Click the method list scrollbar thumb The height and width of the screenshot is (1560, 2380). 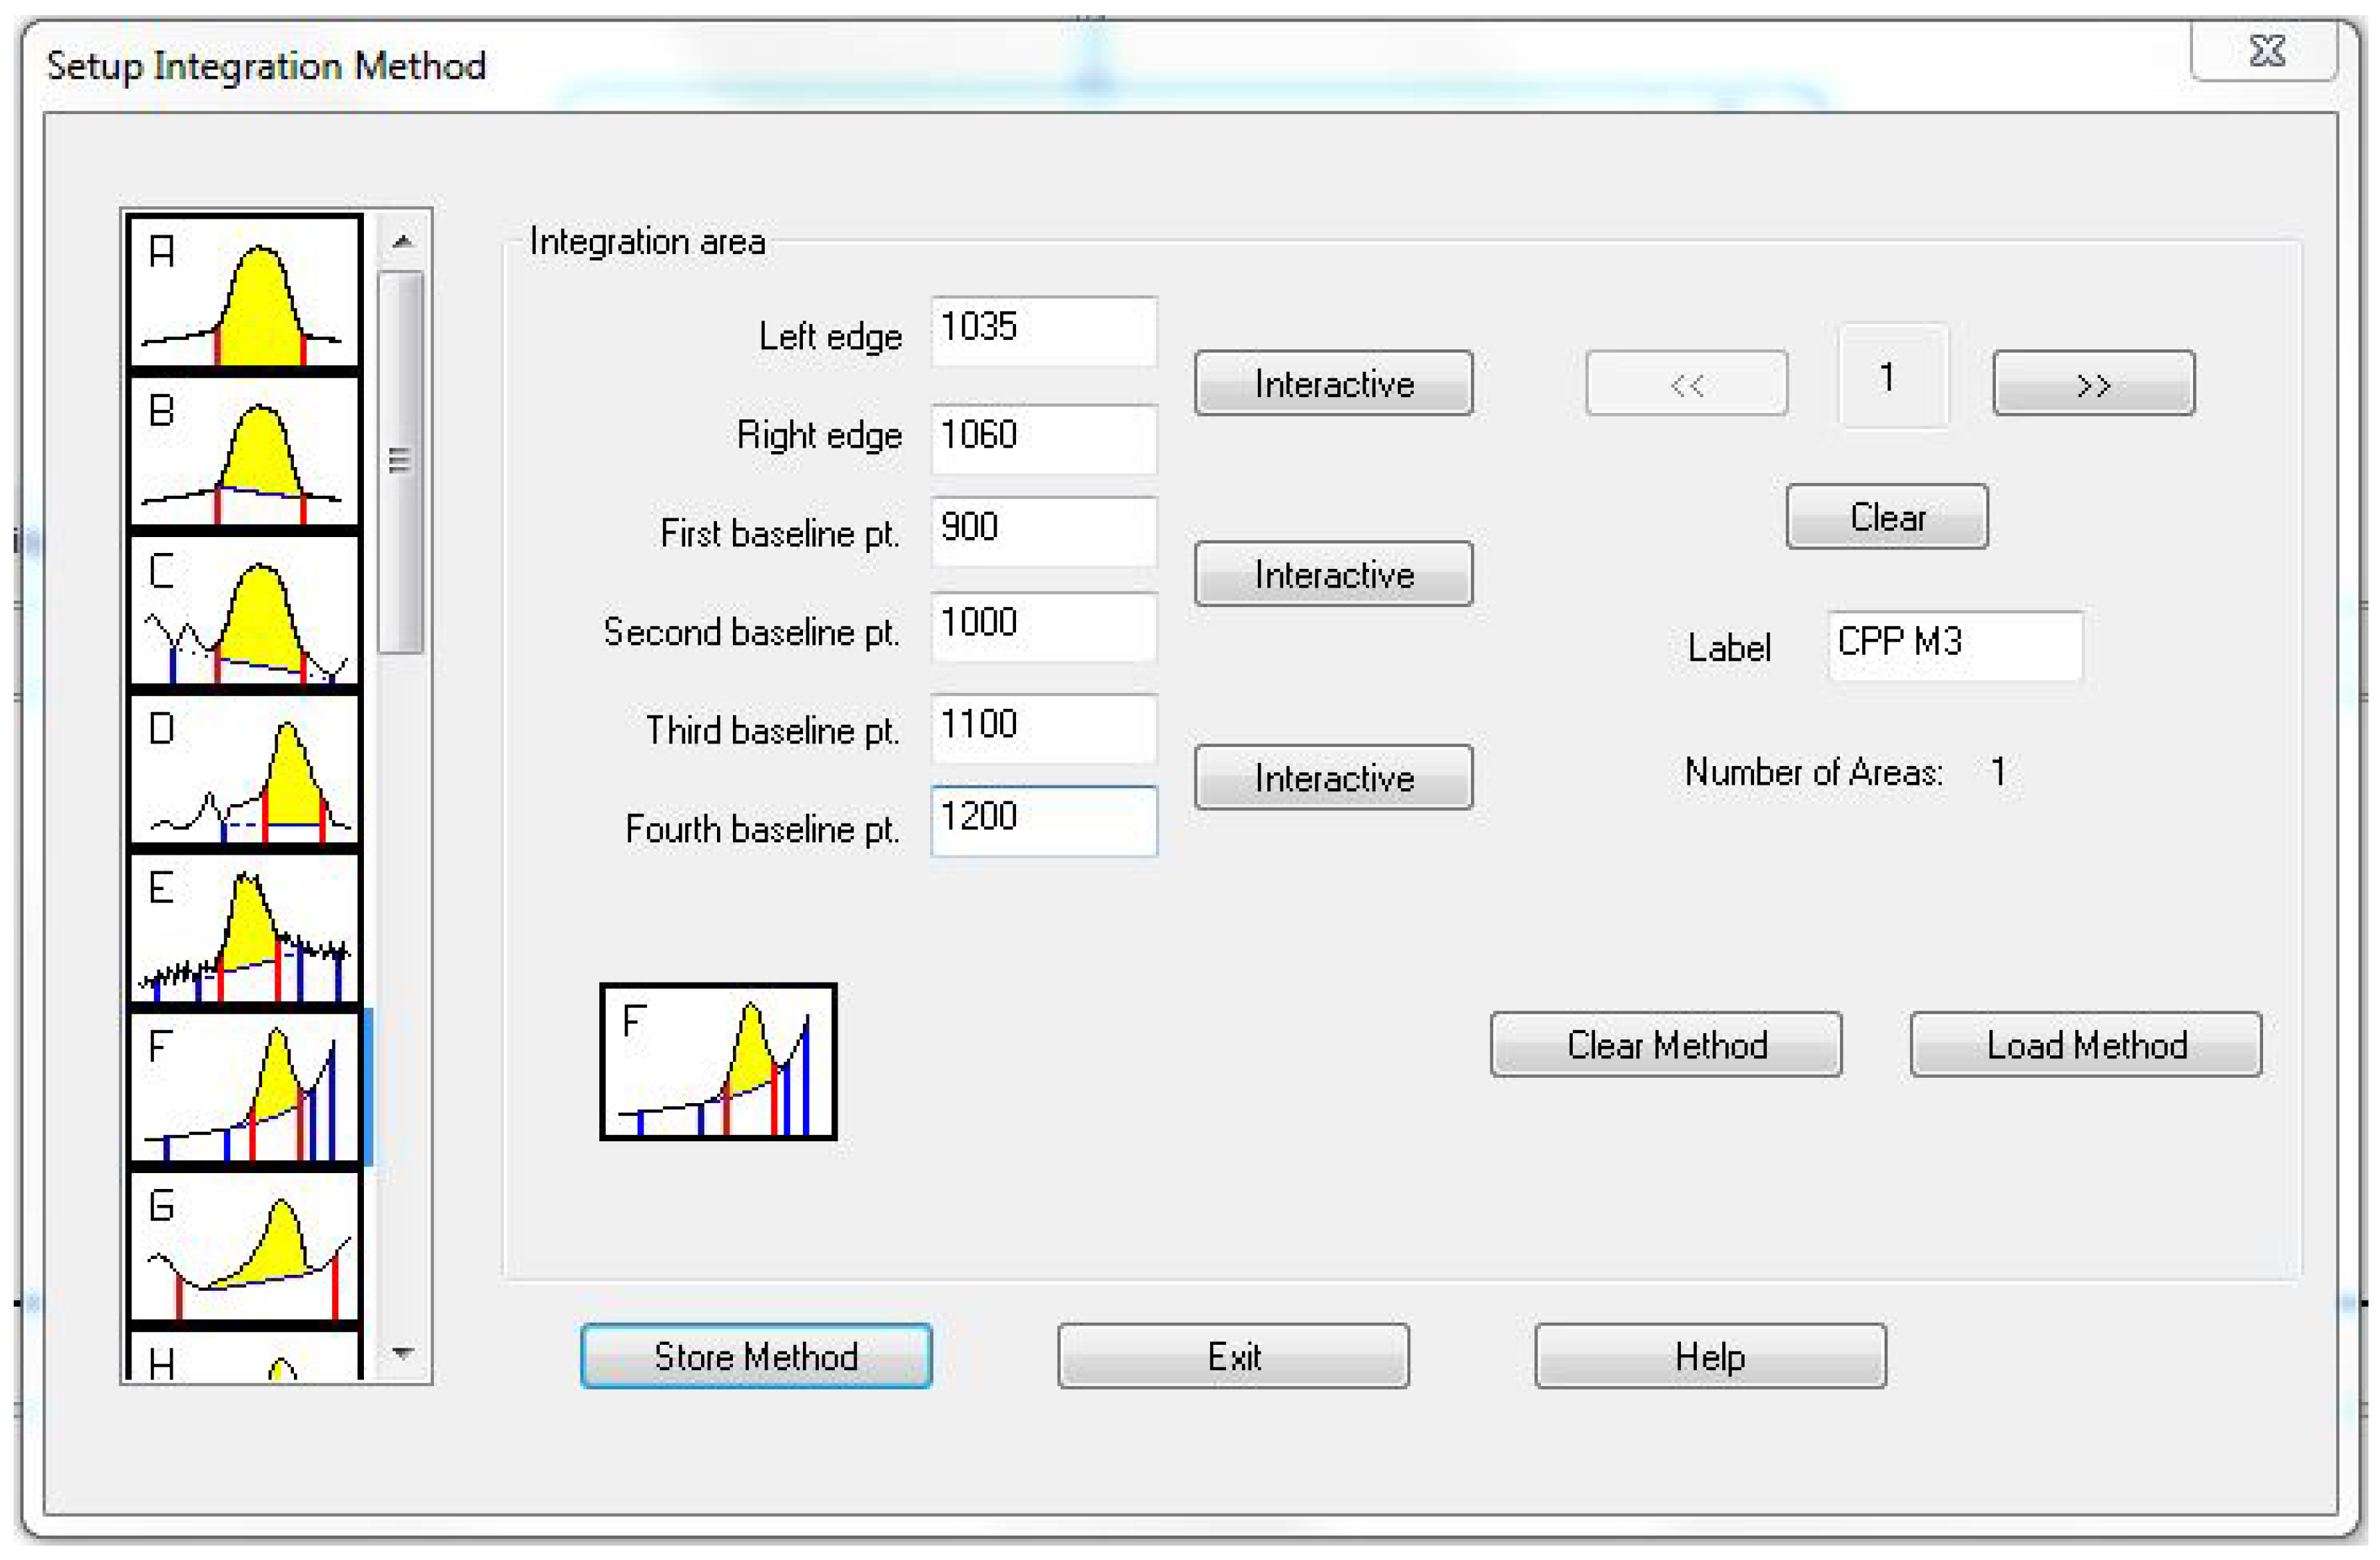coord(401,461)
